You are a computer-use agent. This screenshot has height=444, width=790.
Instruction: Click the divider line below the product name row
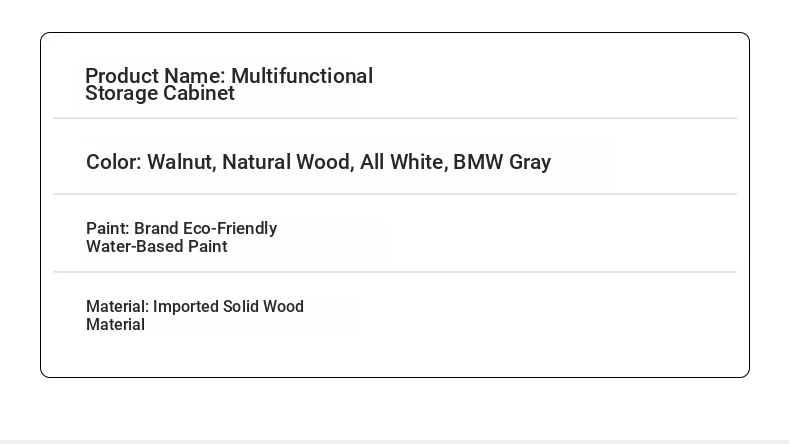coord(395,118)
